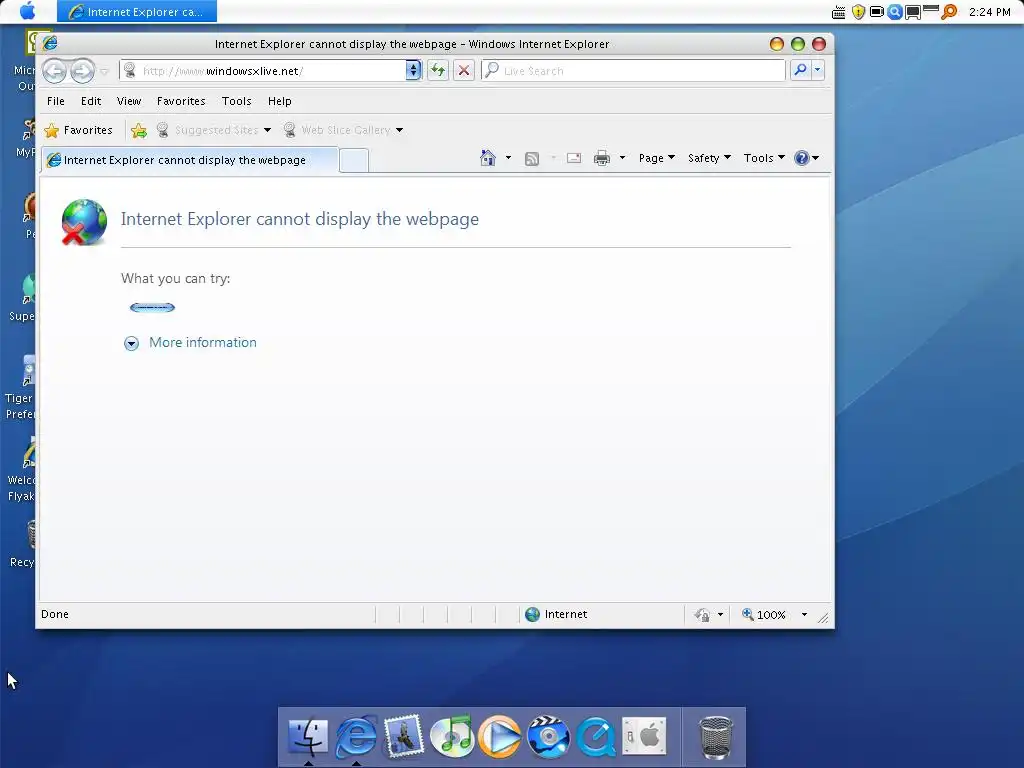Open iTunes from the dock
The height and width of the screenshot is (768, 1024).
pyautogui.click(x=452, y=736)
